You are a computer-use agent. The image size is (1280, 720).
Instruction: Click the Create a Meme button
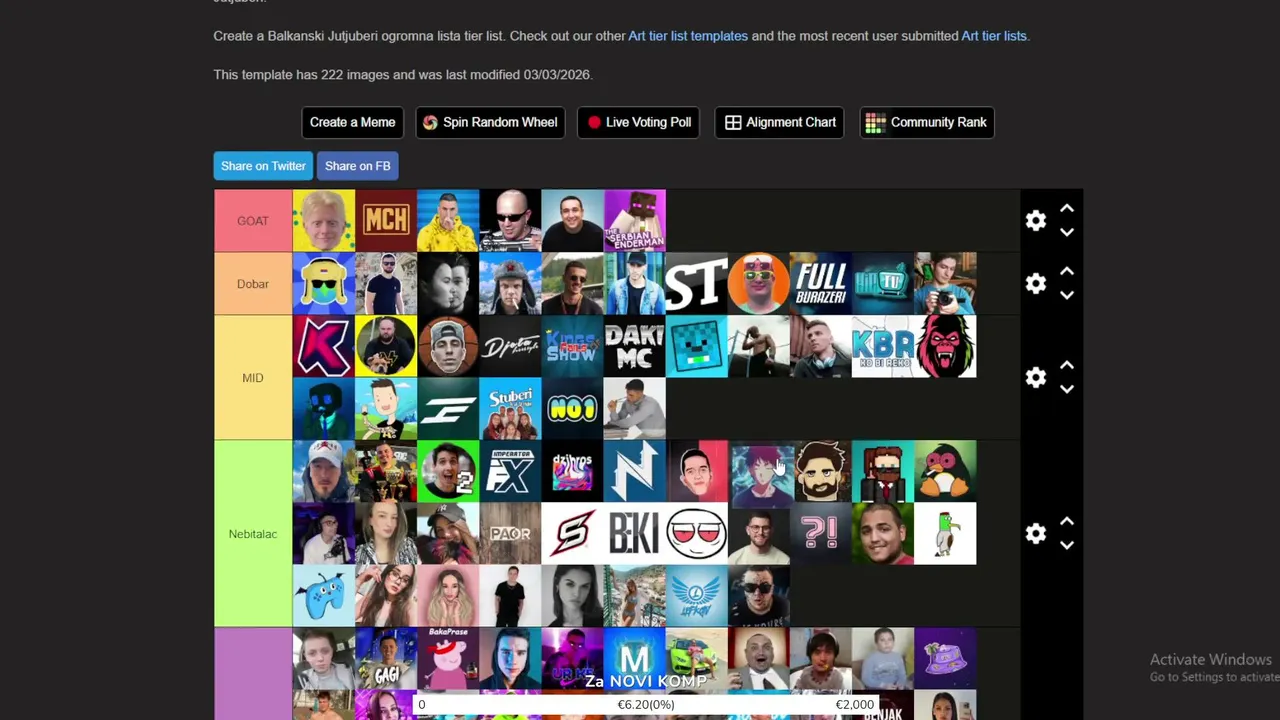(352, 122)
